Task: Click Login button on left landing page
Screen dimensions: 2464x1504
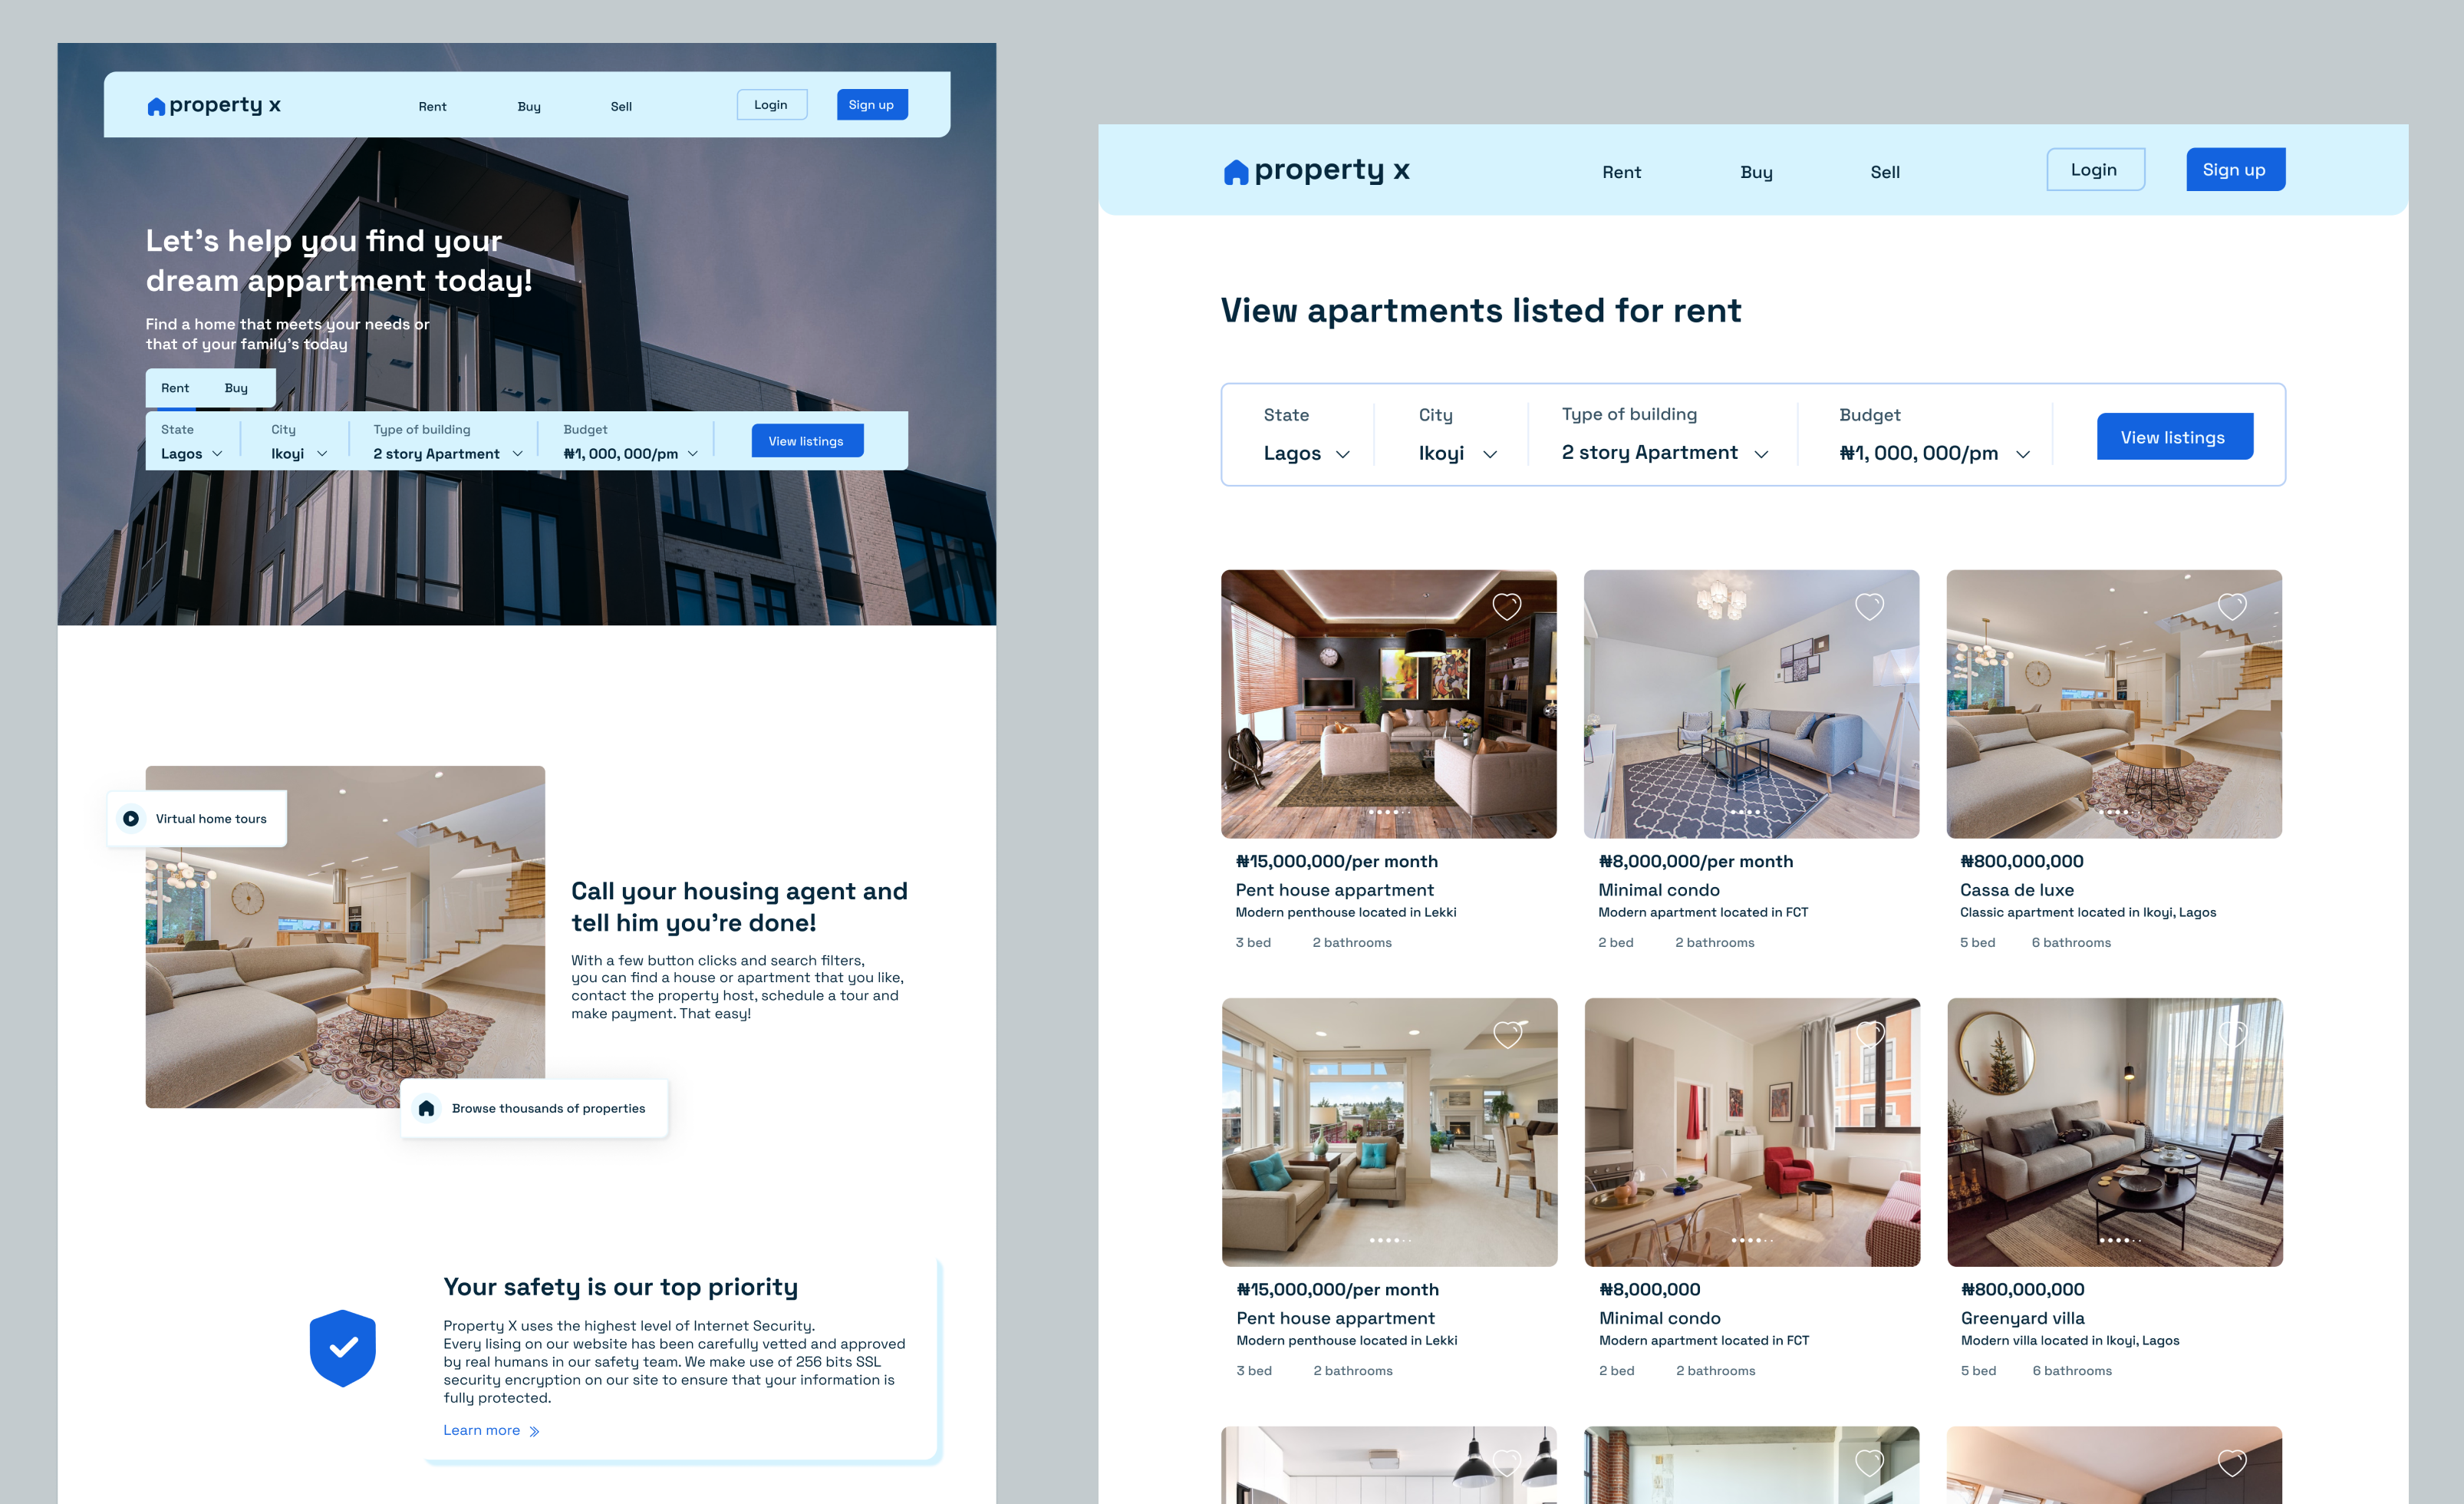Action: (x=771, y=105)
